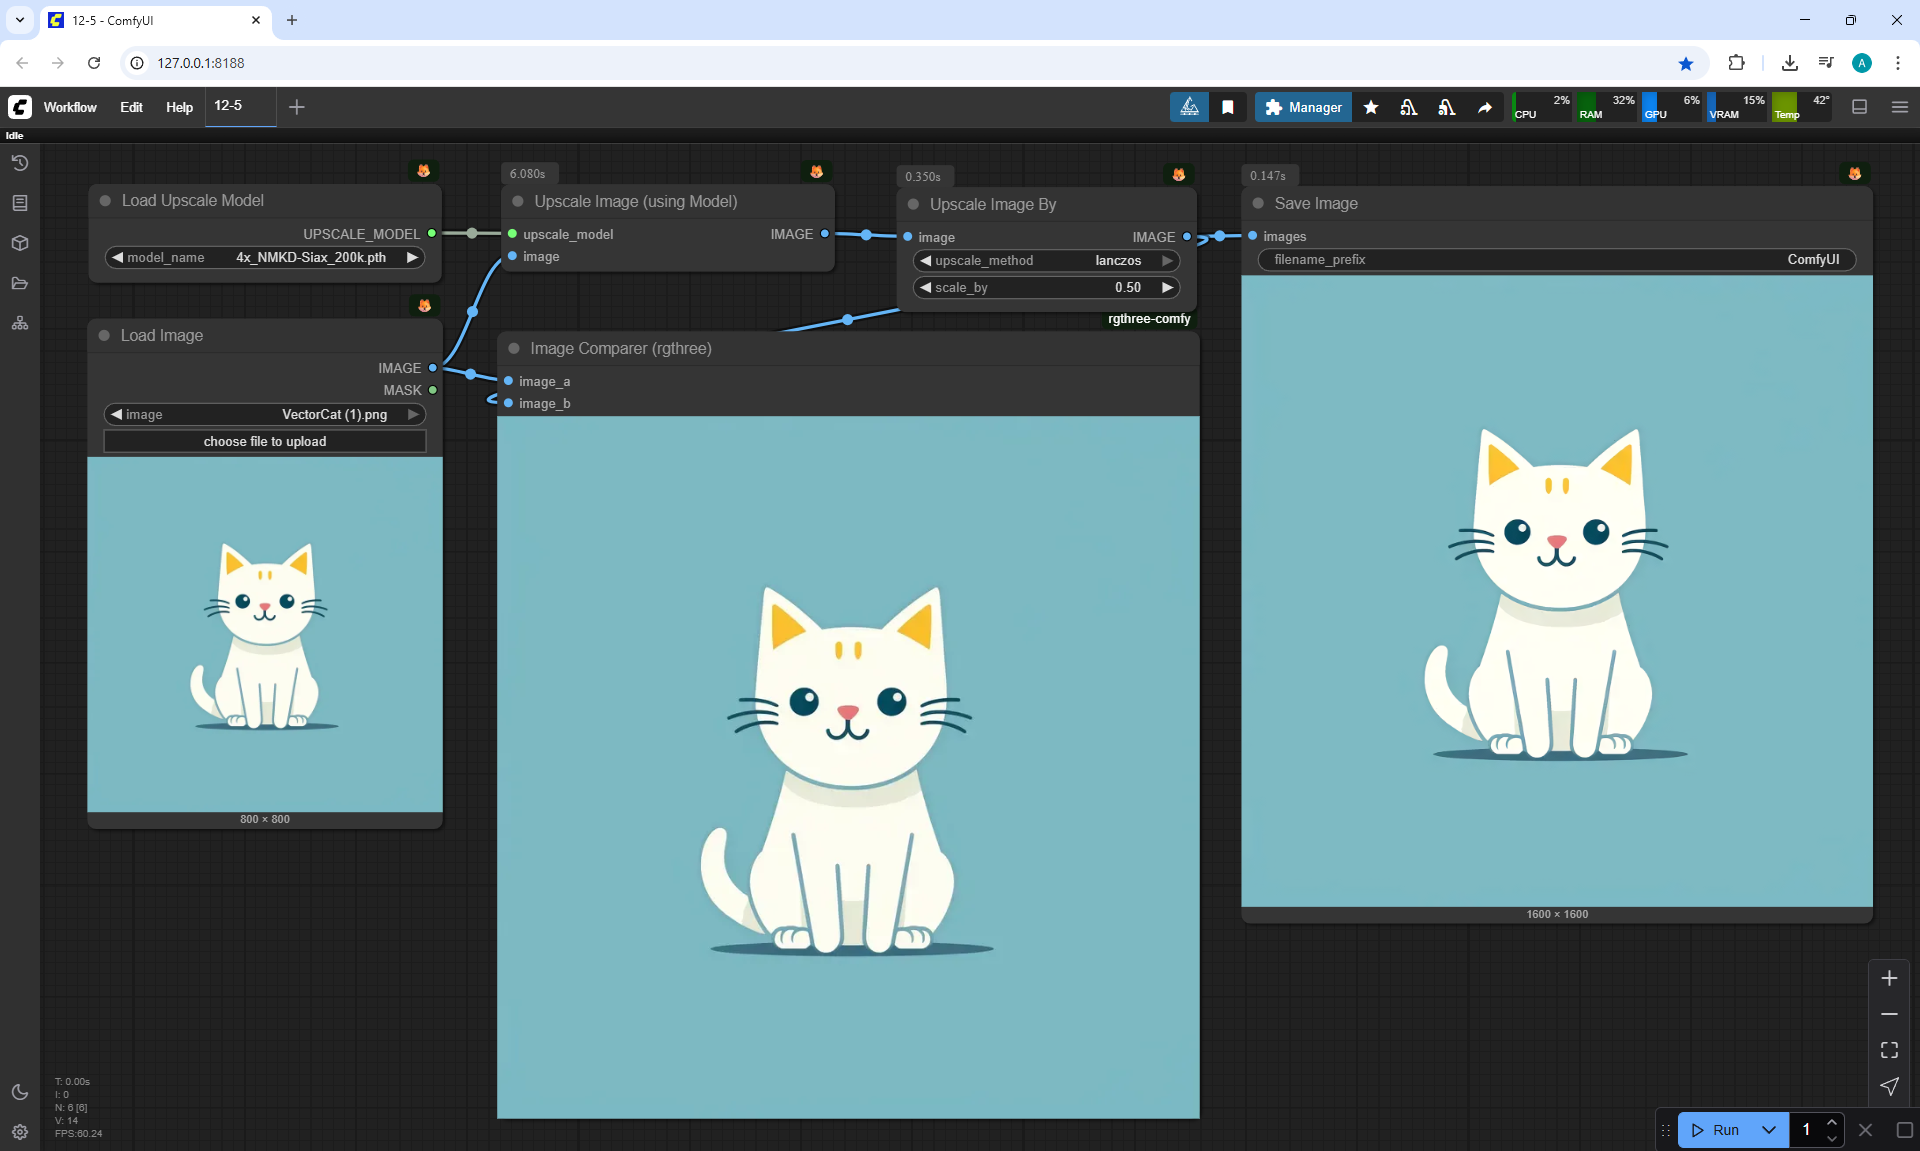Open the Workflow menu
This screenshot has height=1151, width=1920.
70,107
